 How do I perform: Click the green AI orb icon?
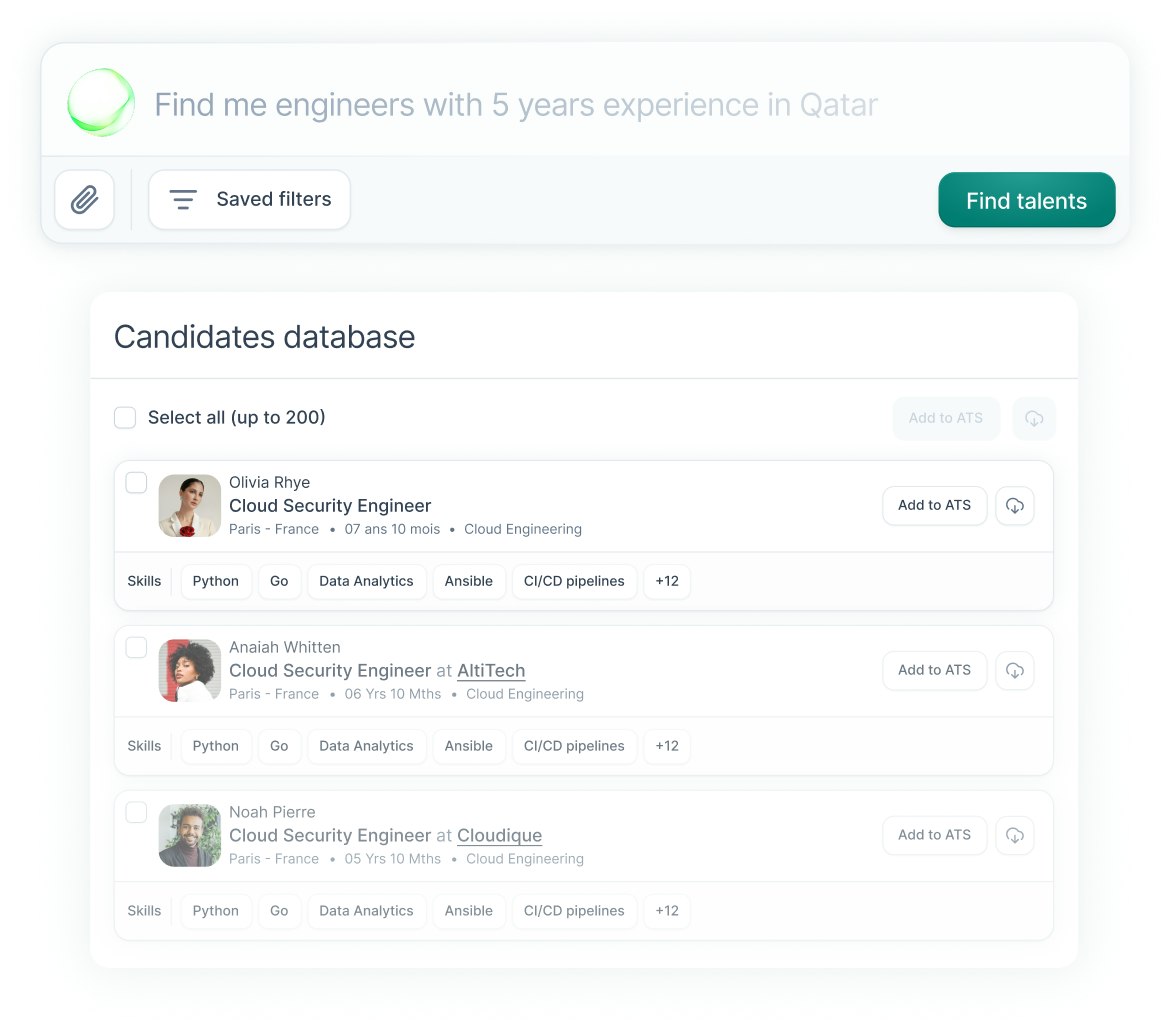101,103
